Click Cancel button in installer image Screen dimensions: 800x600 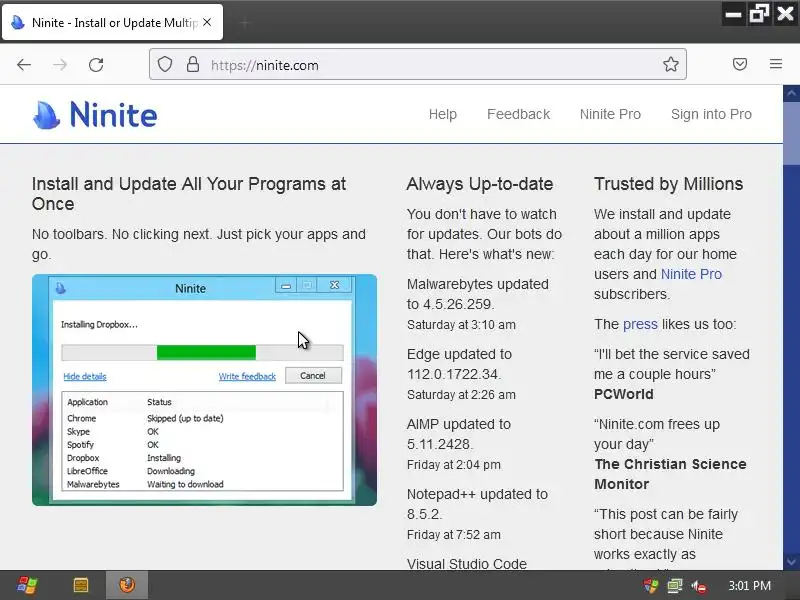[x=313, y=376]
